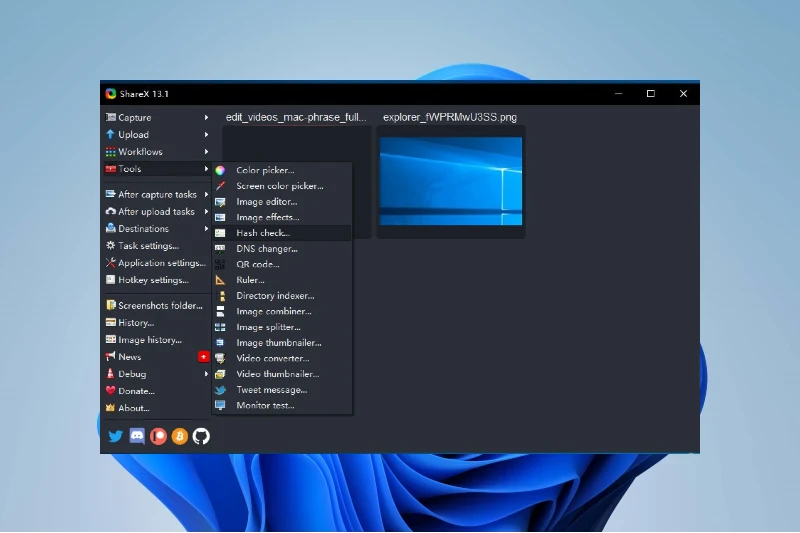Open the Twitter link icon at bottom

click(x=115, y=436)
